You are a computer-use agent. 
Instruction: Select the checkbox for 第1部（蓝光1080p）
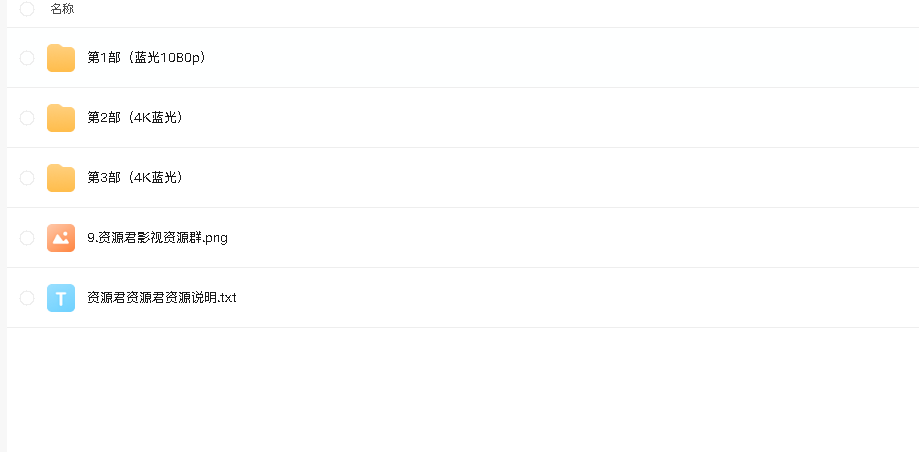[x=27, y=58]
